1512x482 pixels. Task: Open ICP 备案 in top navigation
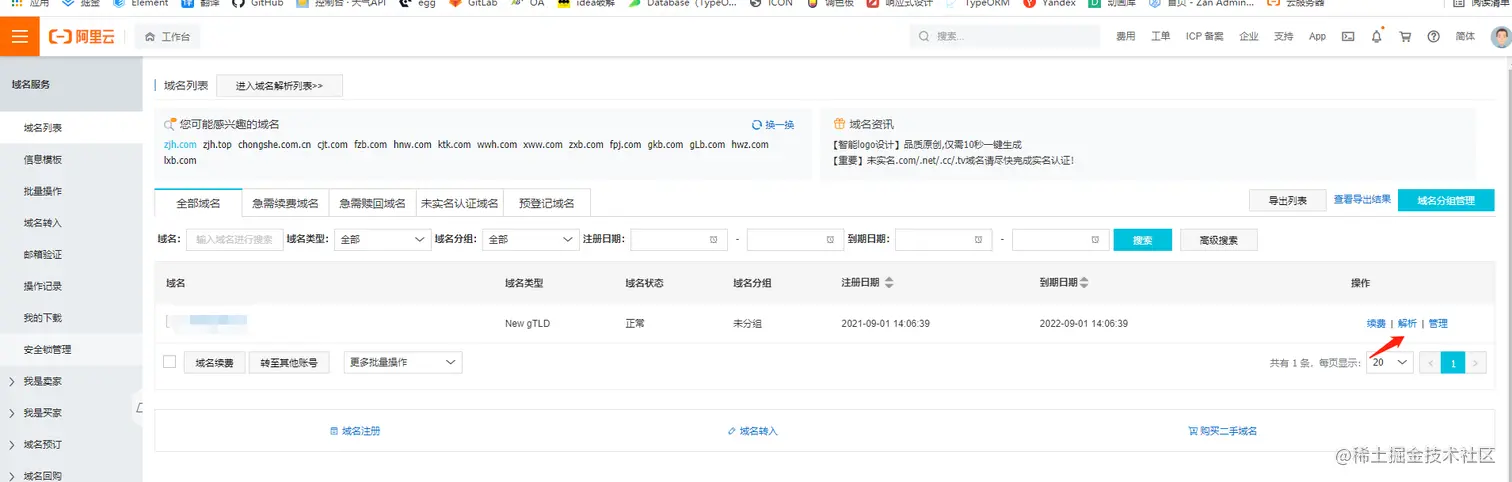[1204, 36]
